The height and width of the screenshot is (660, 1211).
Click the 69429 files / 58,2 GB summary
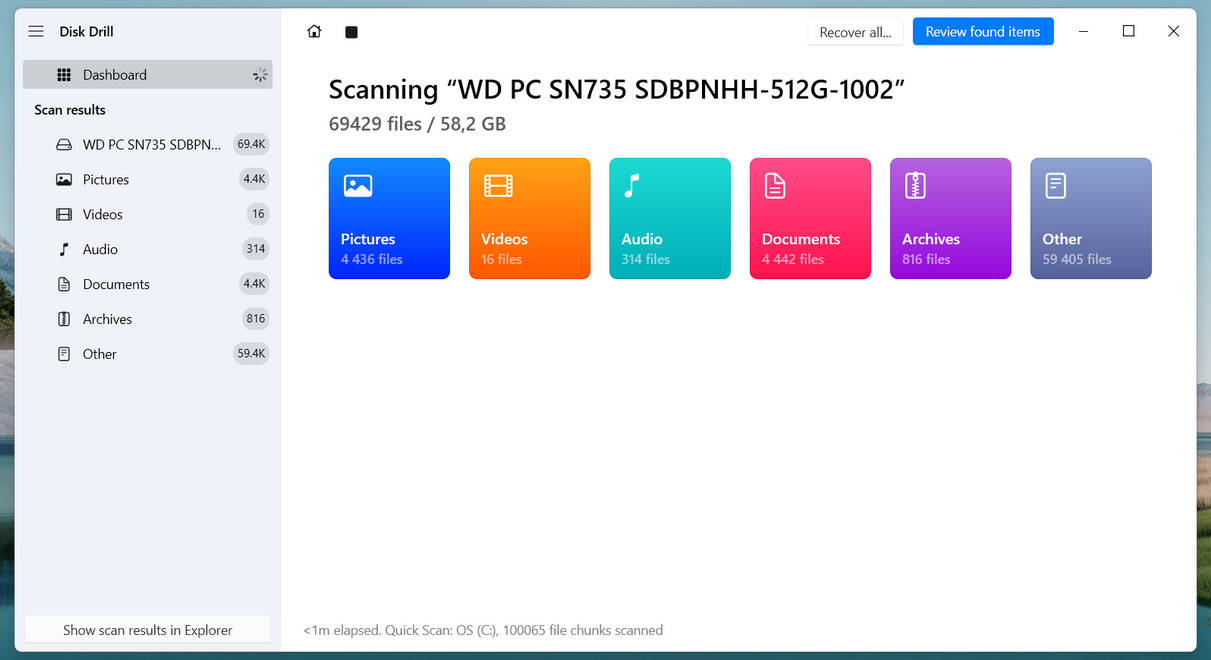pos(417,124)
